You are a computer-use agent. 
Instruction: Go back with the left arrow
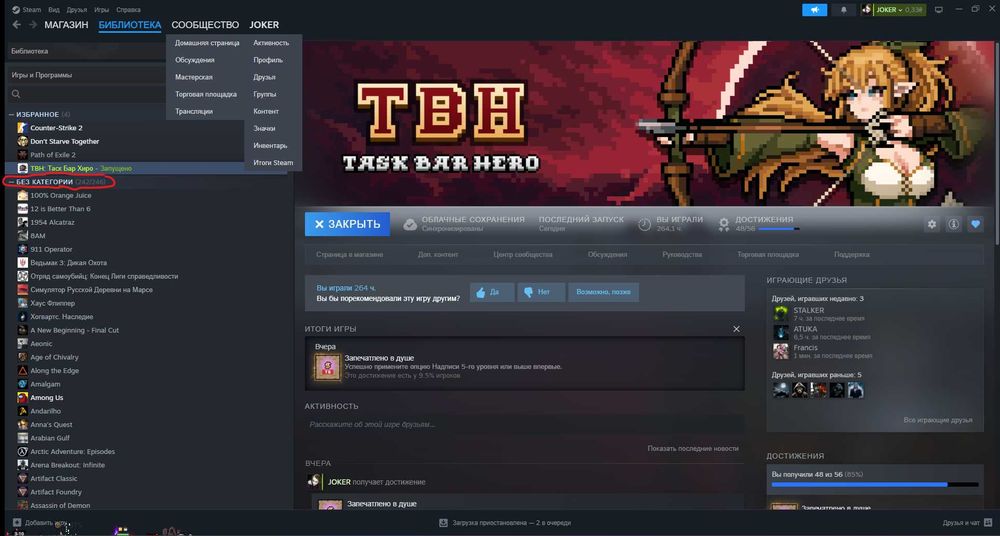coord(17,25)
